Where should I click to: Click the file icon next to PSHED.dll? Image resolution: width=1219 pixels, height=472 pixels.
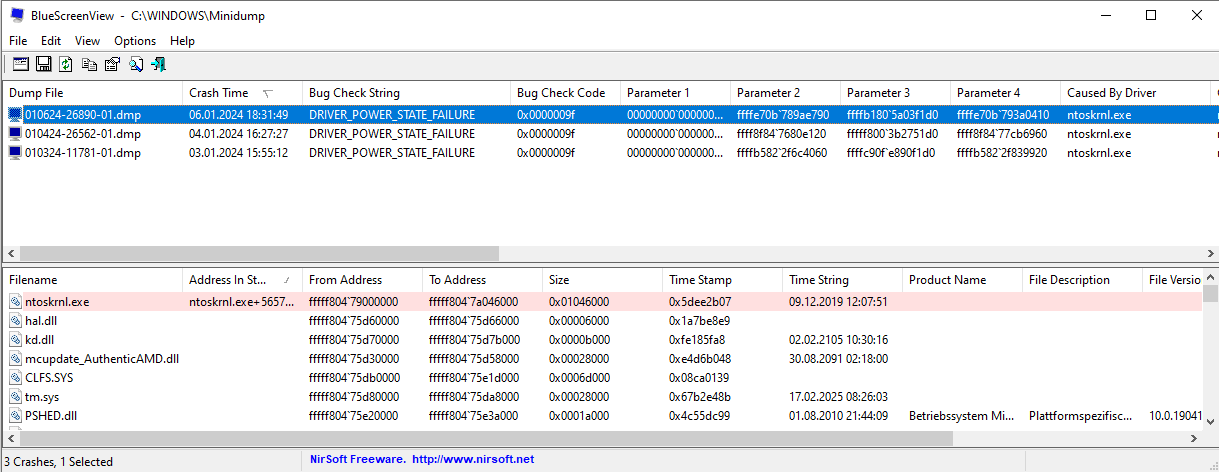click(x=15, y=416)
